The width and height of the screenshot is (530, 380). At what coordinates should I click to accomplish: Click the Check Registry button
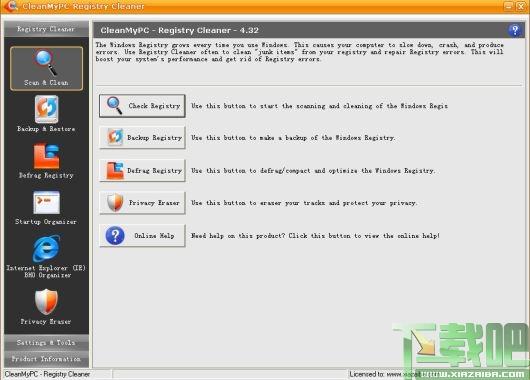pyautogui.click(x=142, y=106)
